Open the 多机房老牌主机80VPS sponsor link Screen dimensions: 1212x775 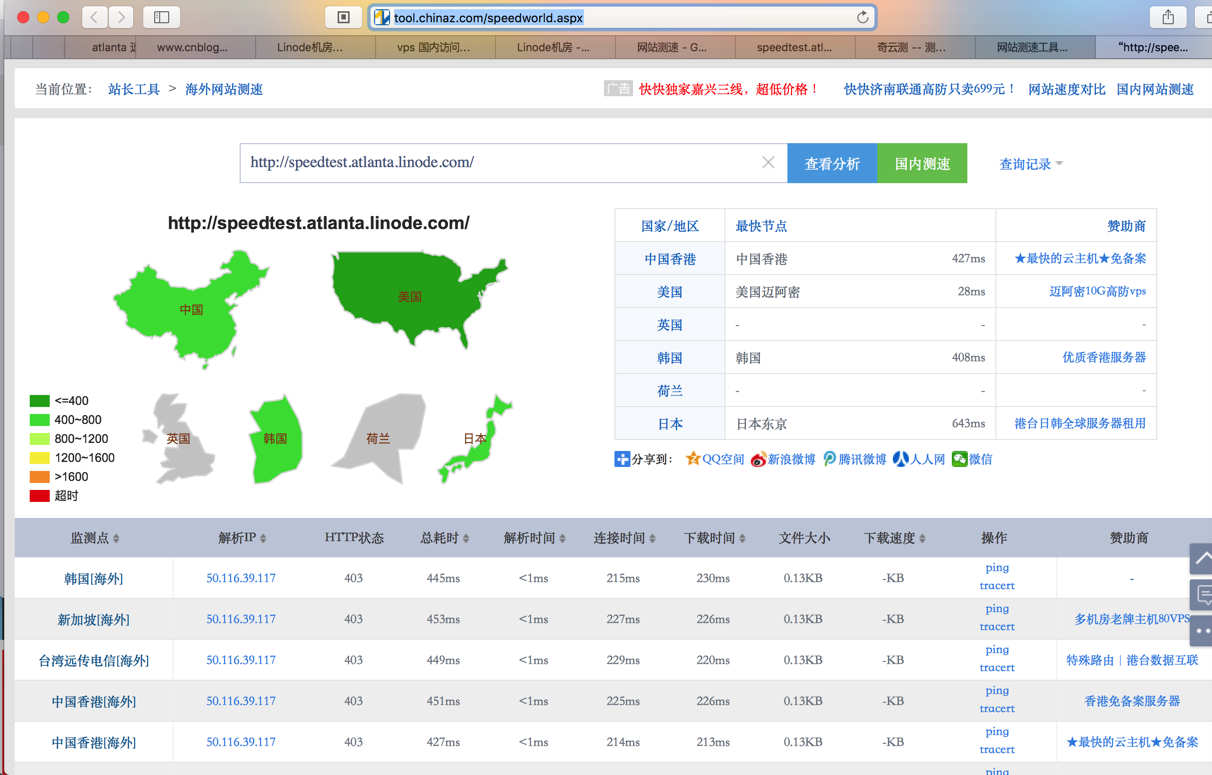pyautogui.click(x=1132, y=619)
